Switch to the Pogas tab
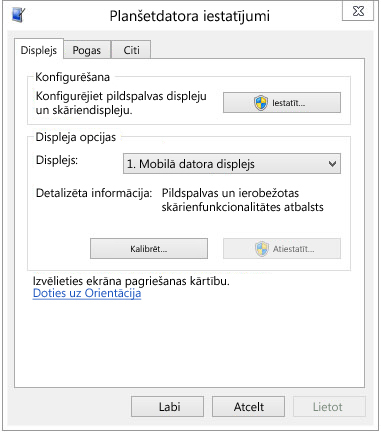This screenshot has width=381, height=433. click(x=87, y=50)
